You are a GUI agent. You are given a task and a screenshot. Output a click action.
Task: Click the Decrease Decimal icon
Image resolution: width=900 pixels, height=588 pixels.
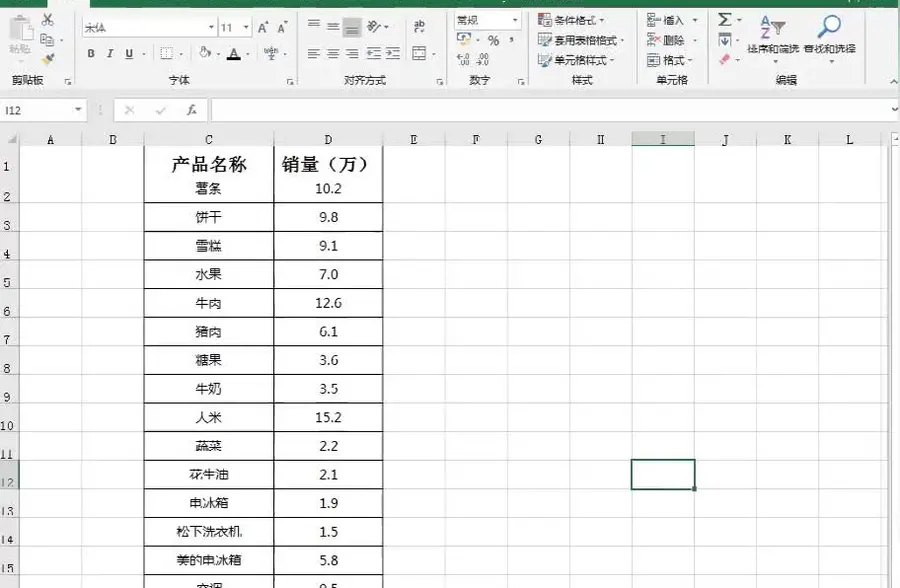click(x=483, y=59)
